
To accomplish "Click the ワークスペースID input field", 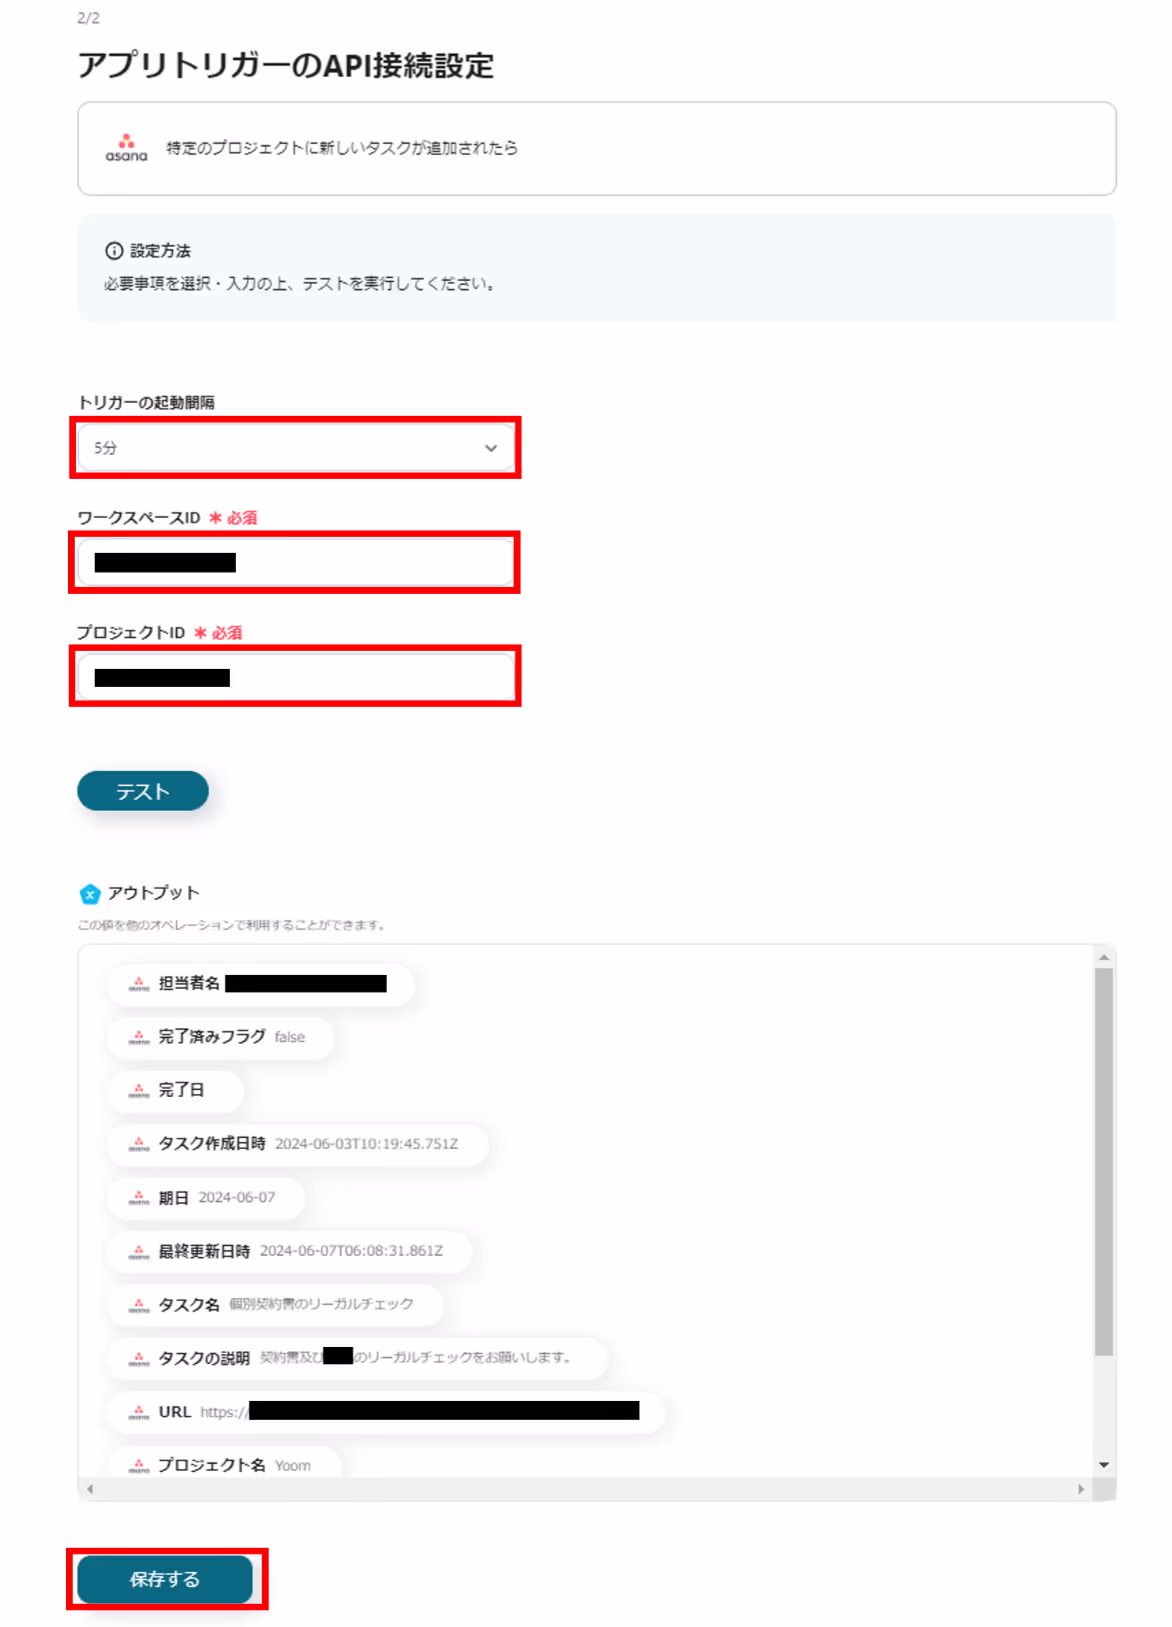I will click(x=296, y=563).
